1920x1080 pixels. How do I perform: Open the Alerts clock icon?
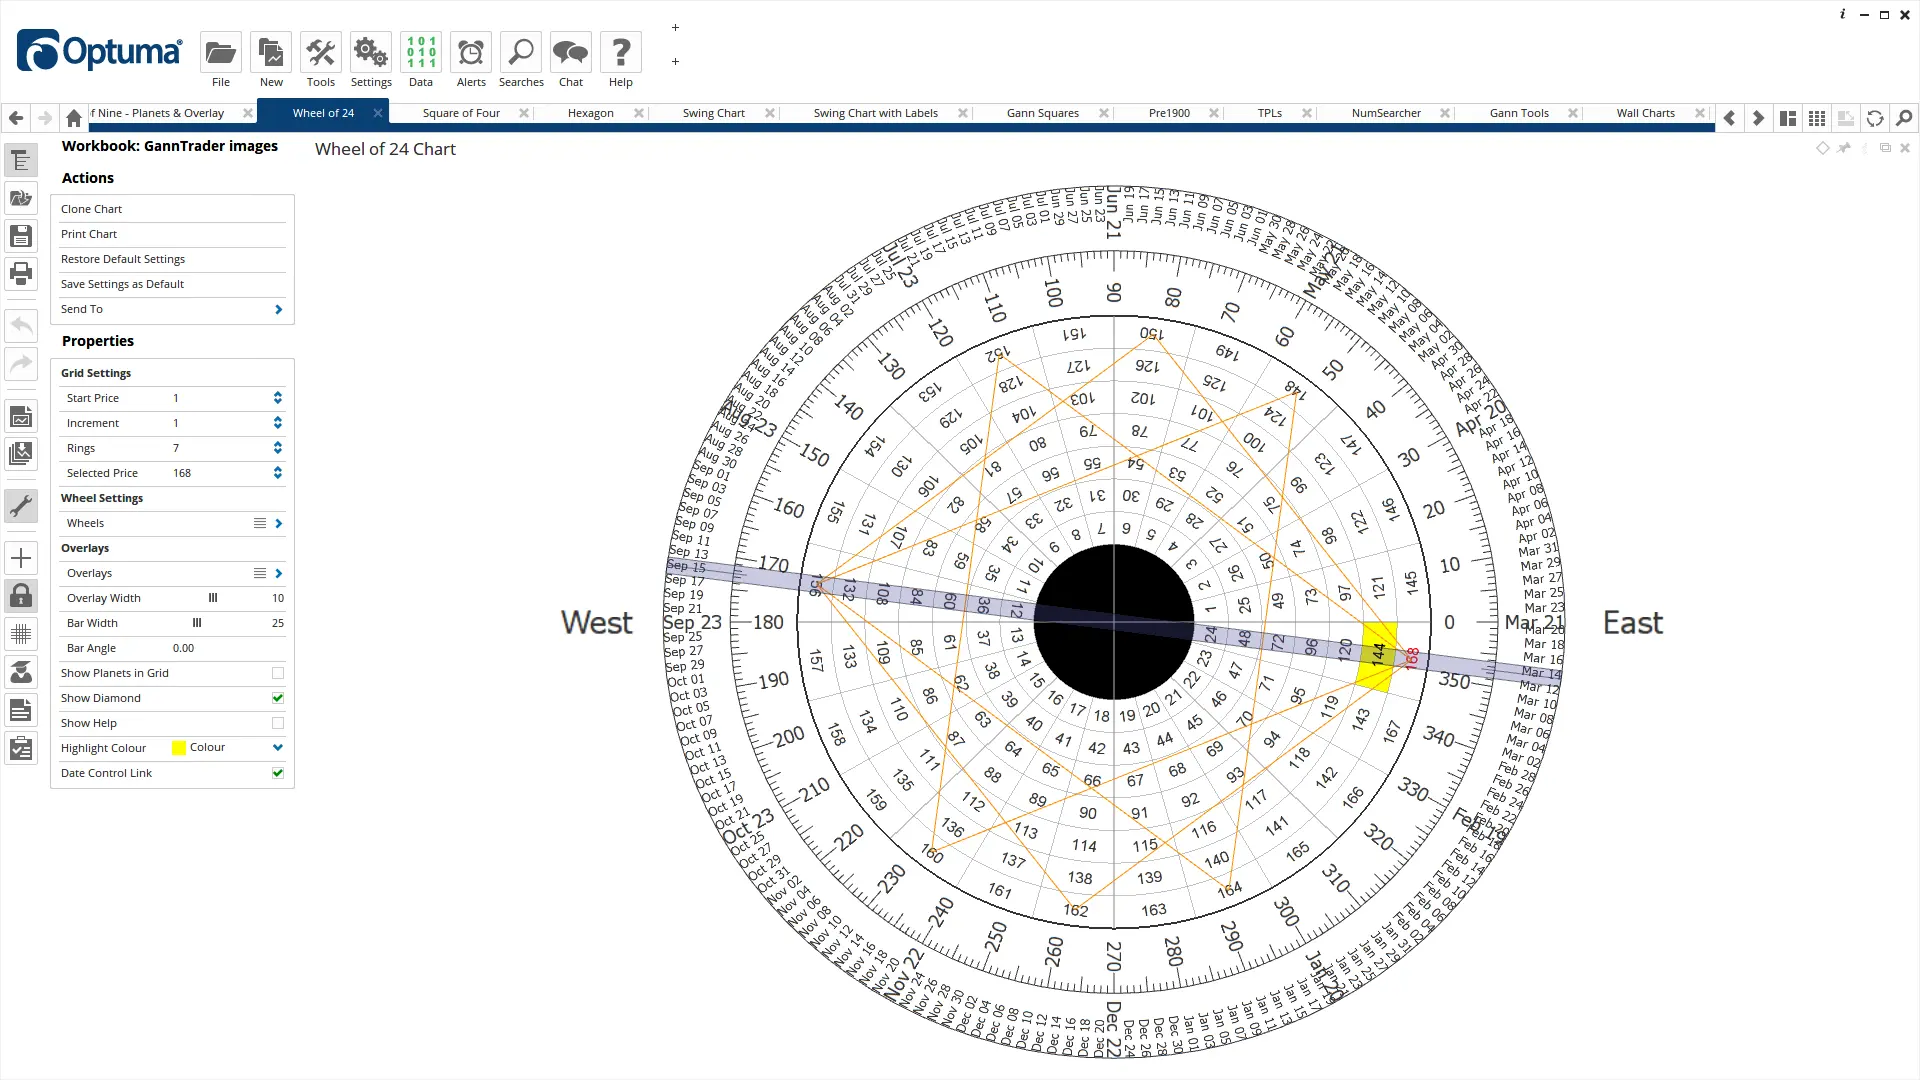[471, 53]
